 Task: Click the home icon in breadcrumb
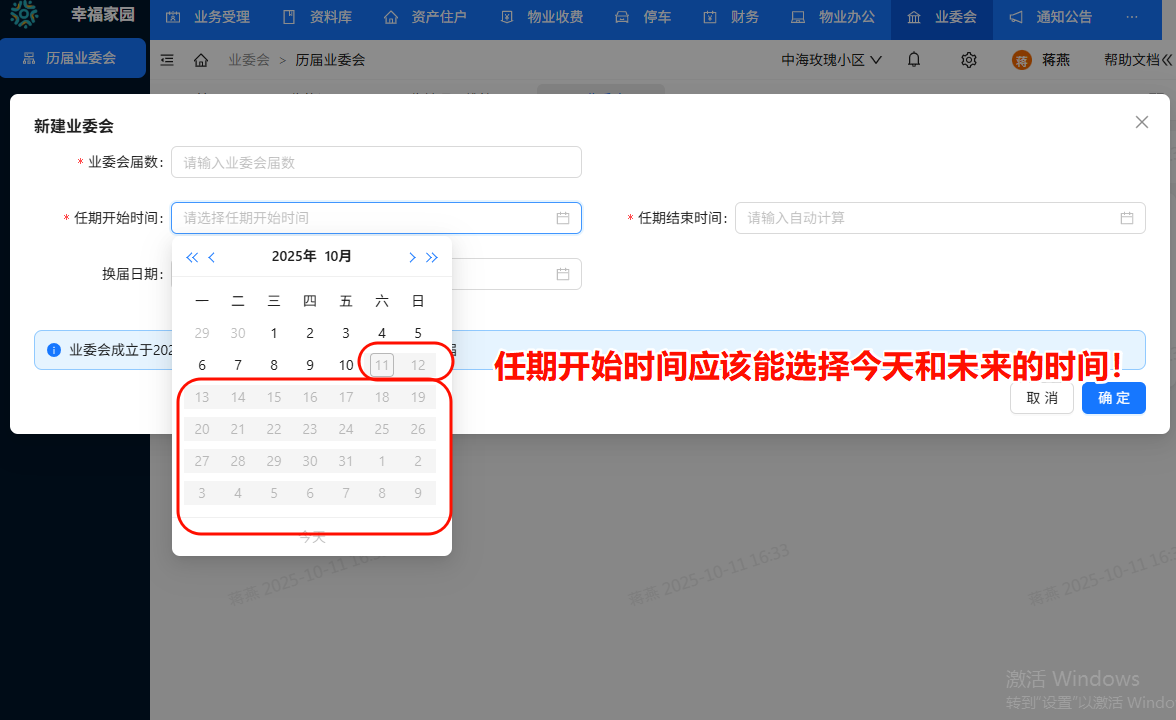(x=201, y=60)
